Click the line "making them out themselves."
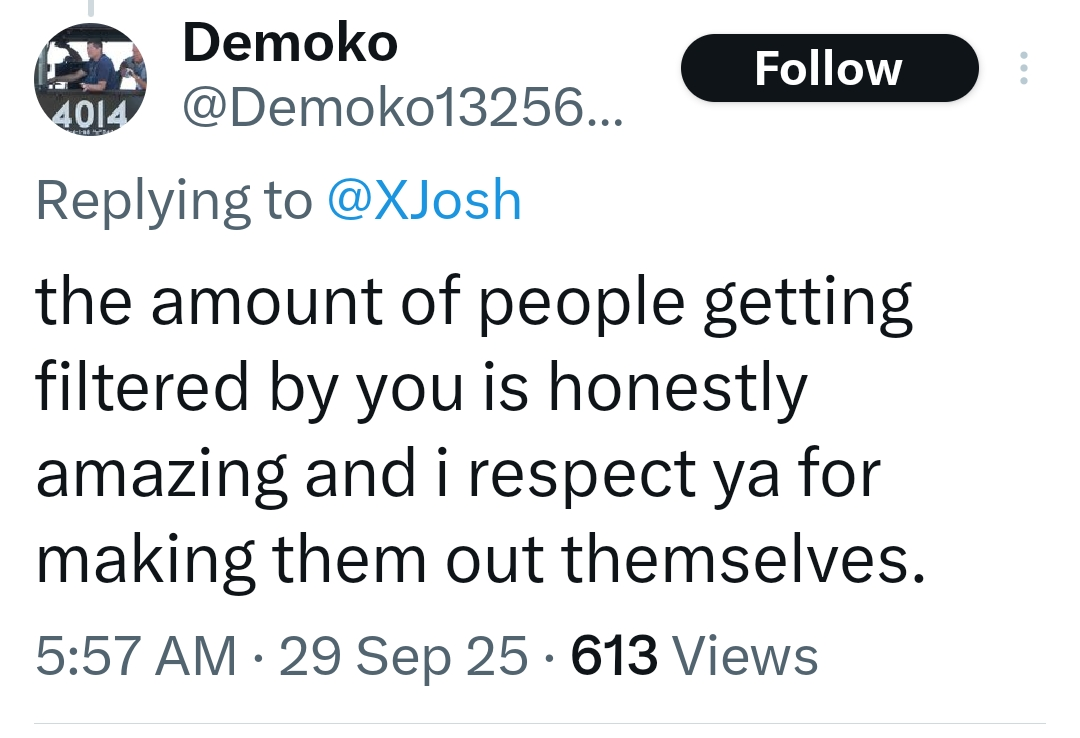This screenshot has height=738, width=1080. pyautogui.click(x=480, y=560)
